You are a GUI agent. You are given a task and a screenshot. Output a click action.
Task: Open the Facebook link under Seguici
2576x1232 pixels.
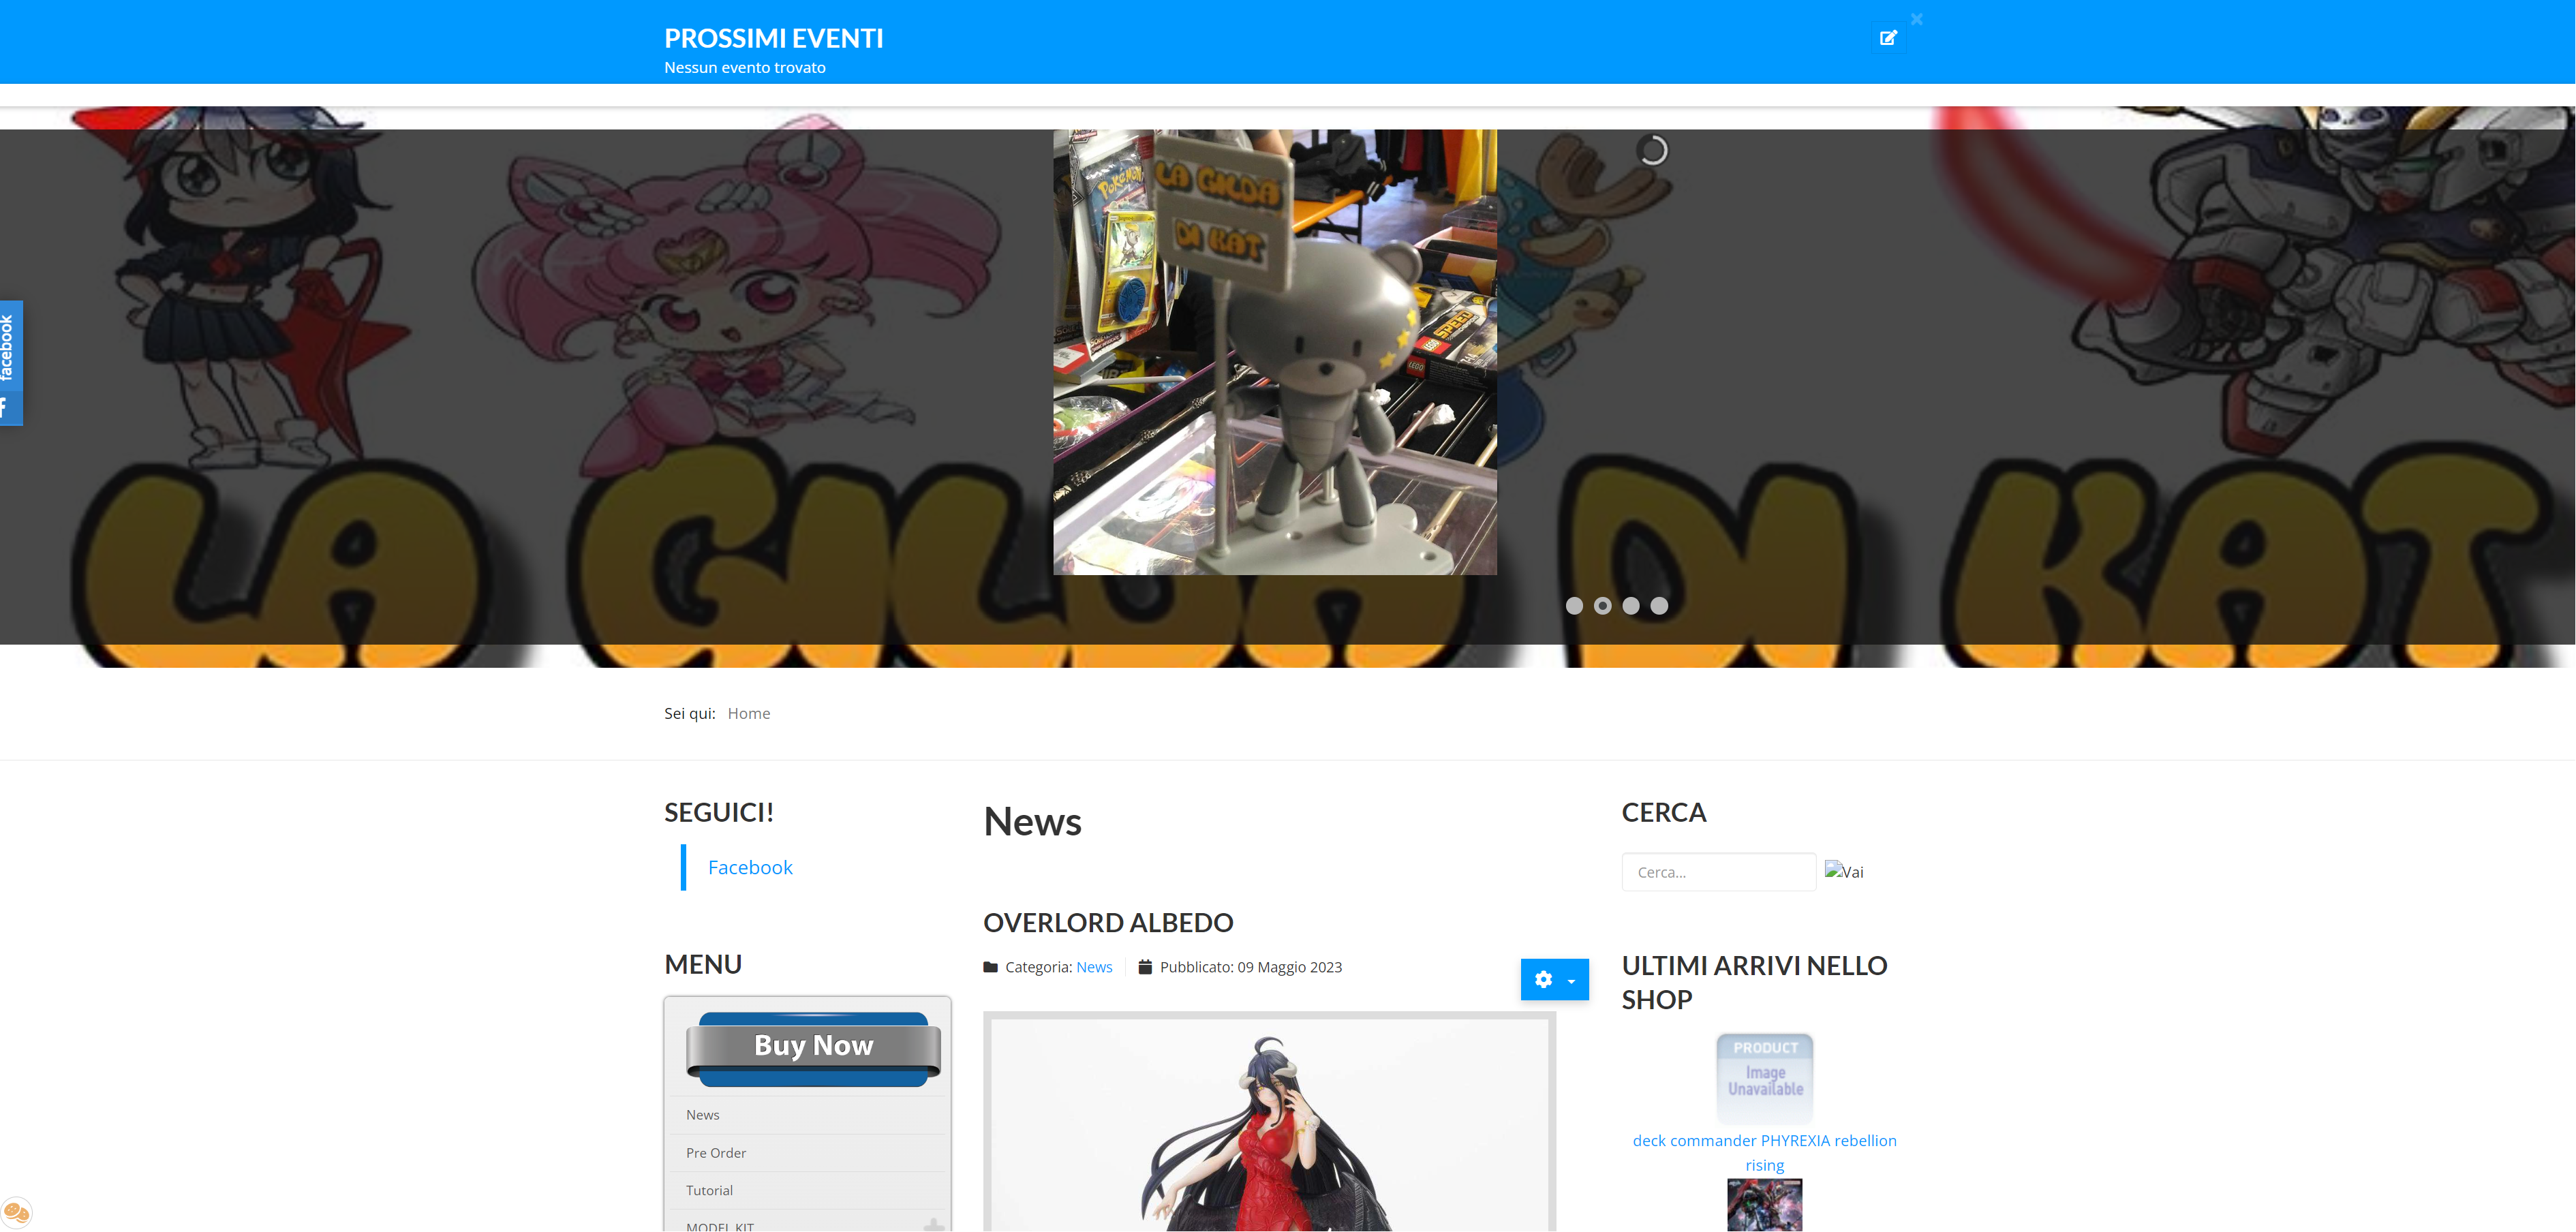[x=750, y=867]
